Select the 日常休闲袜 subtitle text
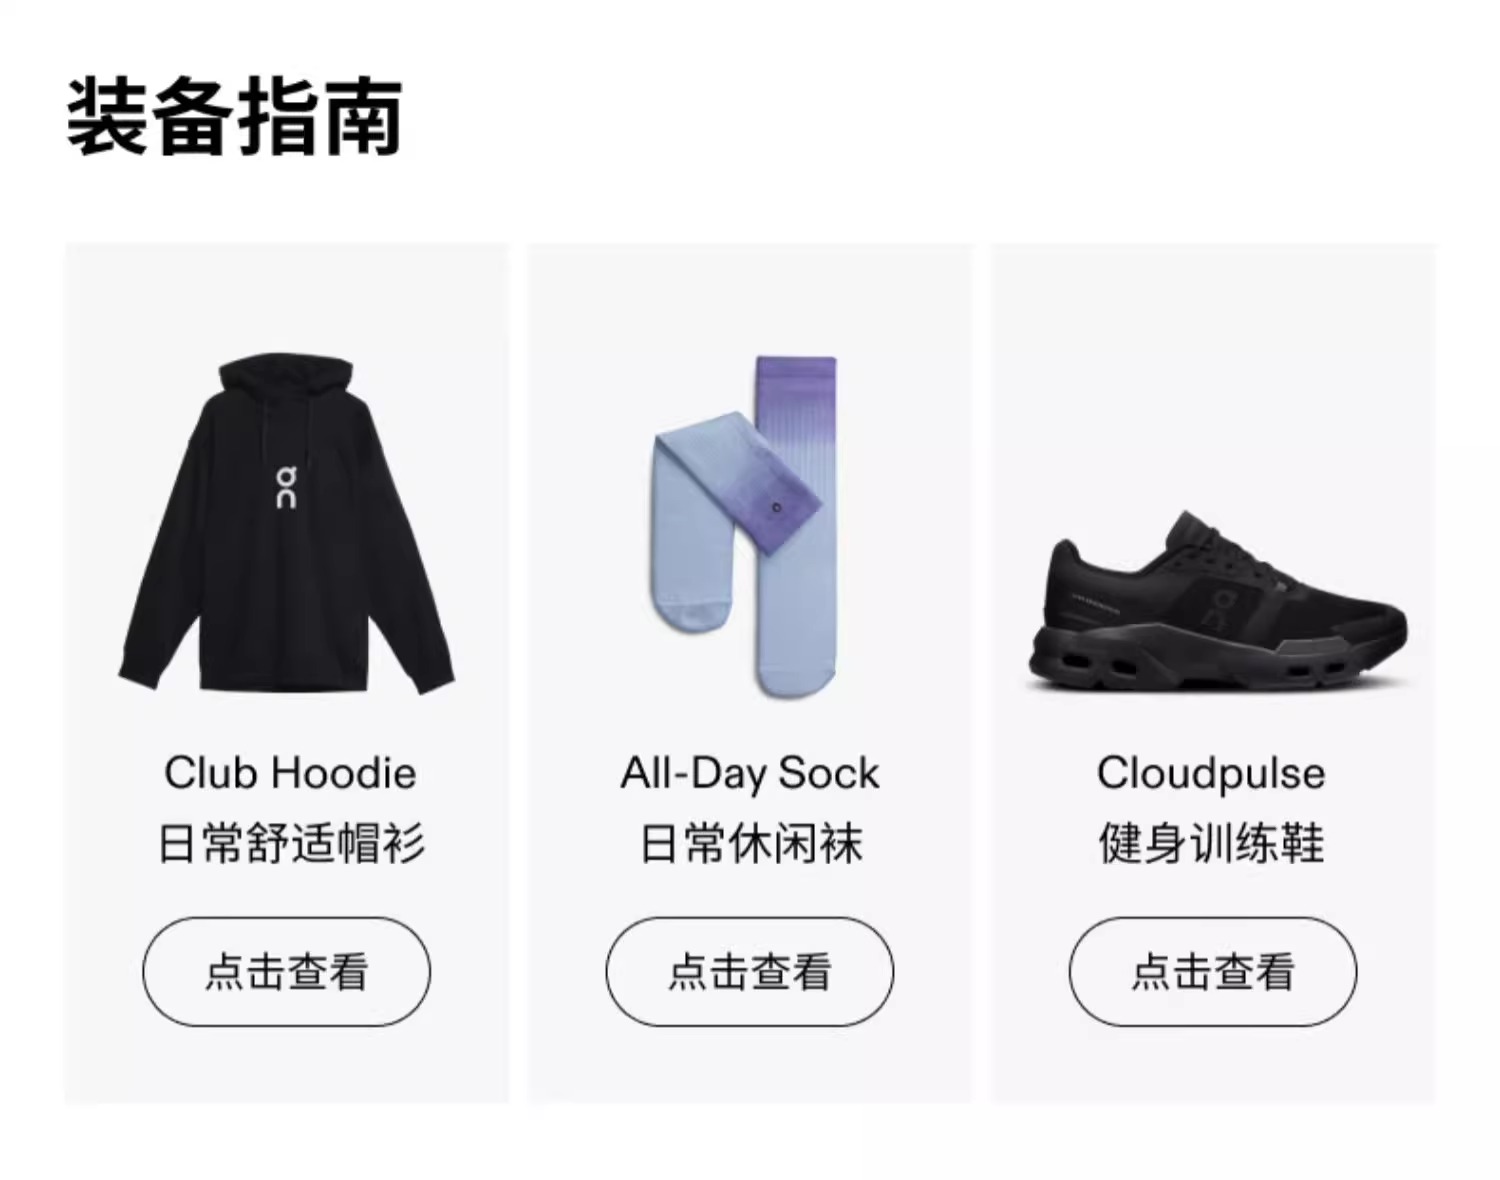Screen dimensions: 1500x1180 751,843
